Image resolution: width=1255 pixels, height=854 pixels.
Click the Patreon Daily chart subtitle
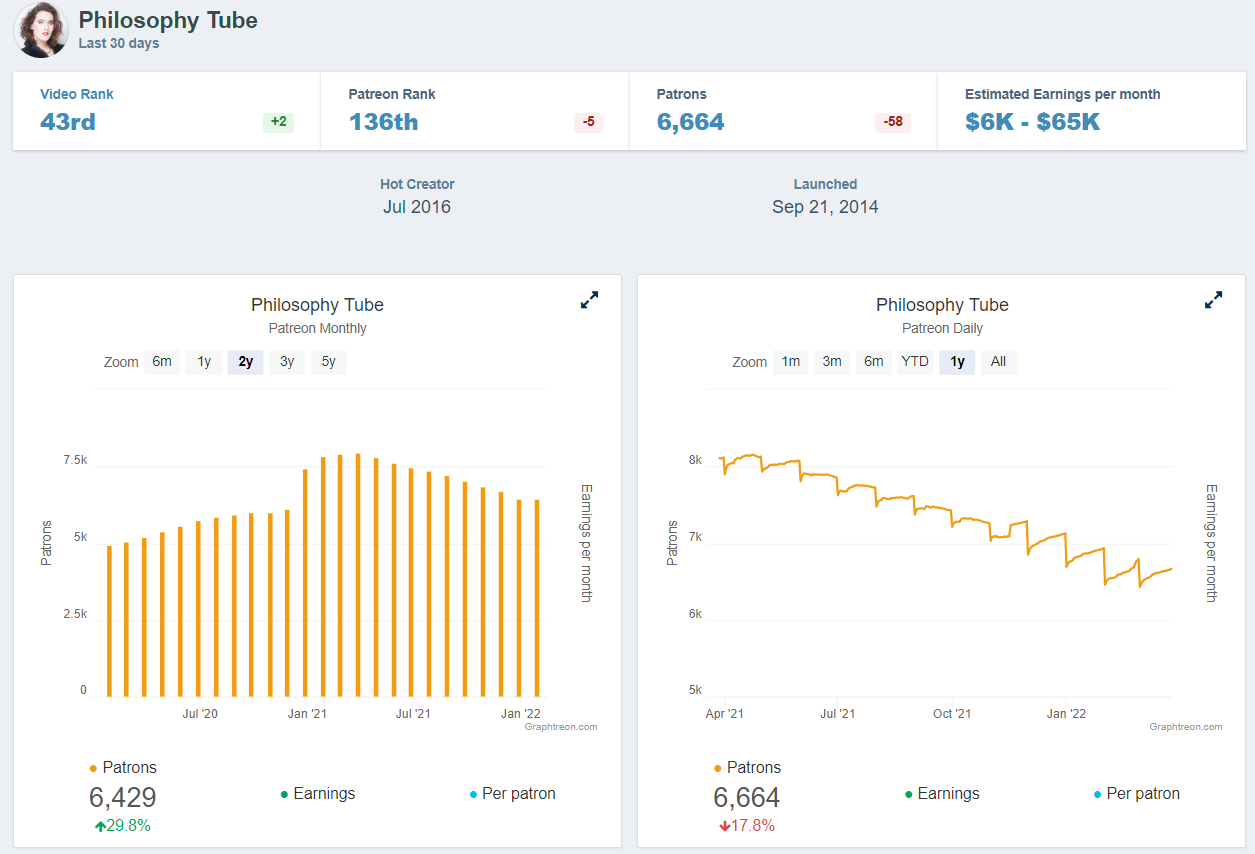point(942,328)
